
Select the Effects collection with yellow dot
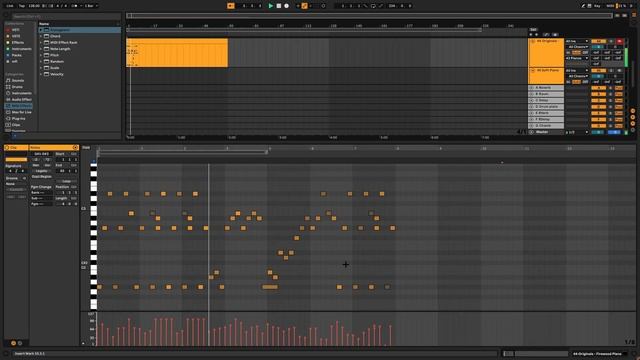click(18, 42)
